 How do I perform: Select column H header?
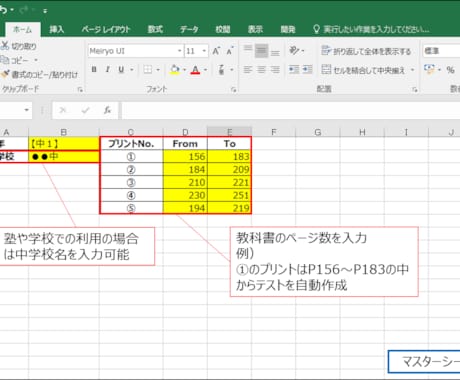[362, 132]
